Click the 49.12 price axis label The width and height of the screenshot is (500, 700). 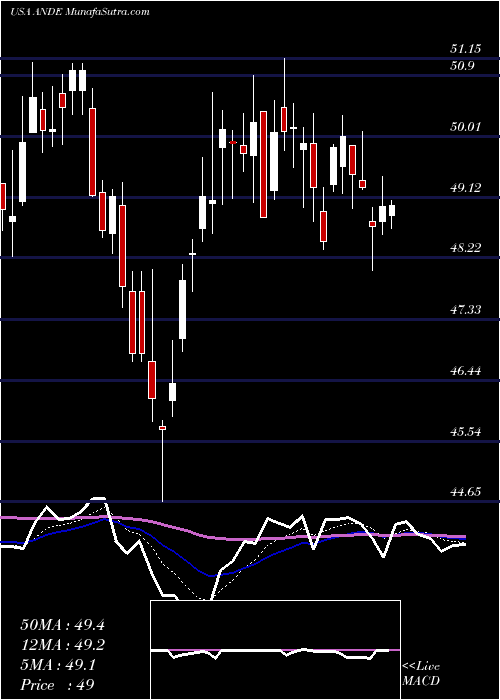[x=465, y=188]
